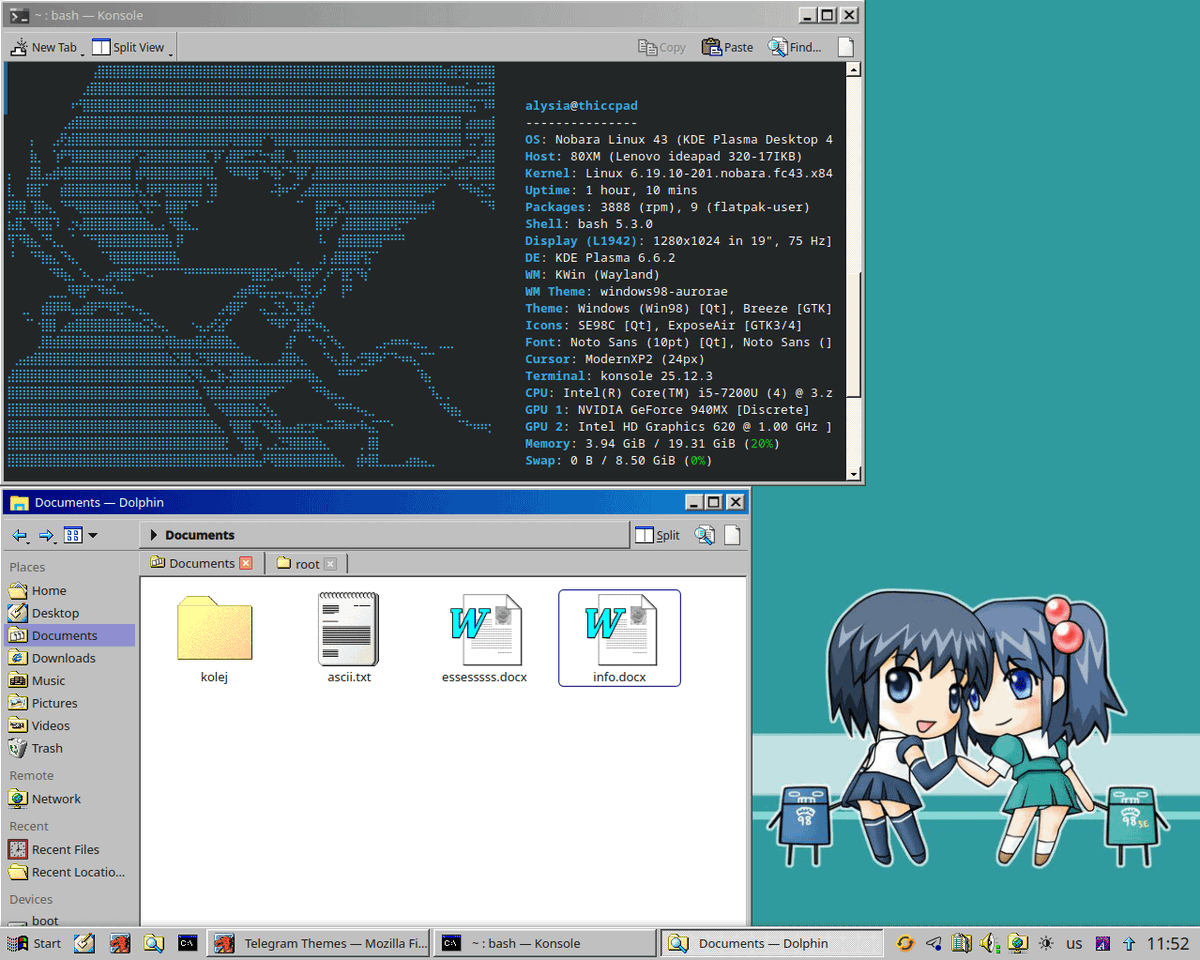
Task: Click the Start button
Action: 33,943
